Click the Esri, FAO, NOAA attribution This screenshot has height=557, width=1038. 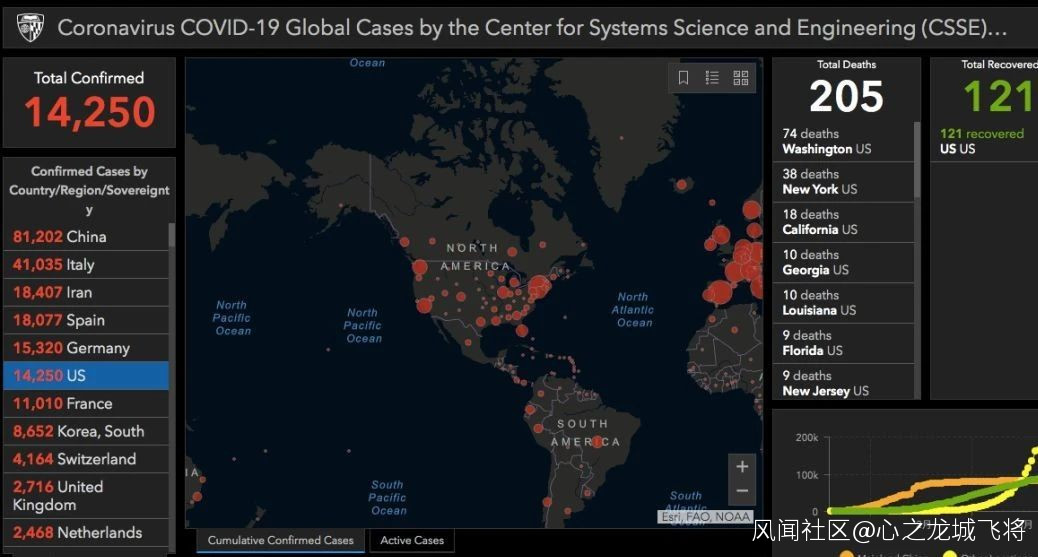pos(706,517)
